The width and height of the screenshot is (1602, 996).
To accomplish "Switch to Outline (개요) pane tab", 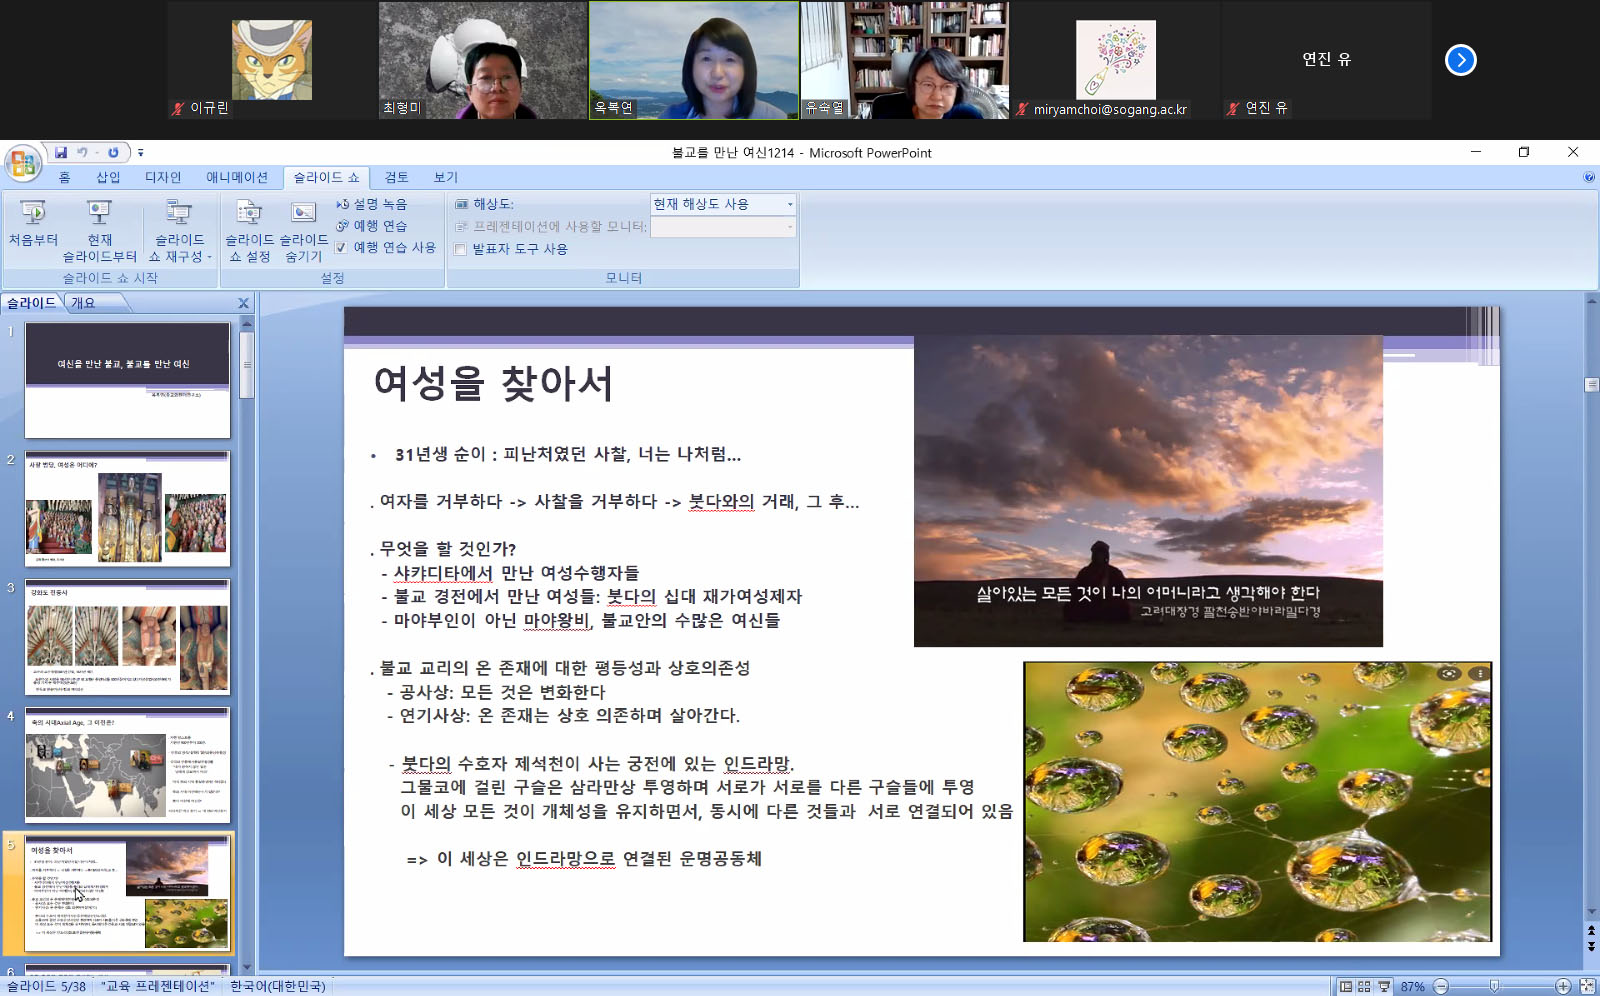I will (x=83, y=303).
